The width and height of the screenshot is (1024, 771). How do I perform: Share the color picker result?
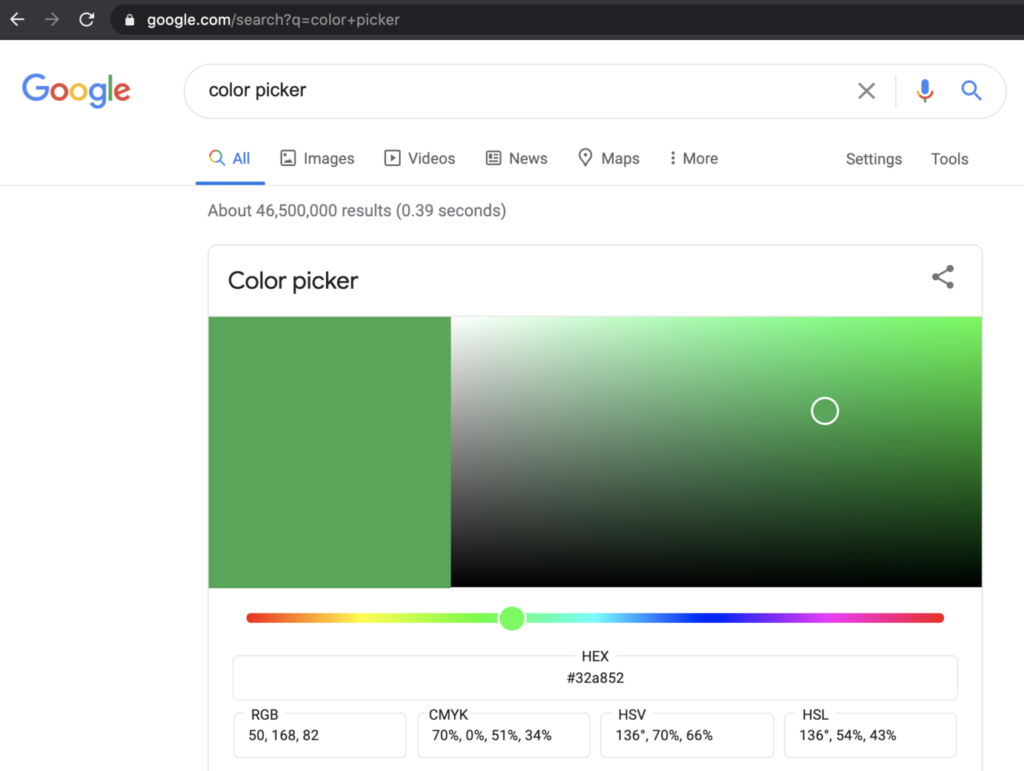point(942,278)
